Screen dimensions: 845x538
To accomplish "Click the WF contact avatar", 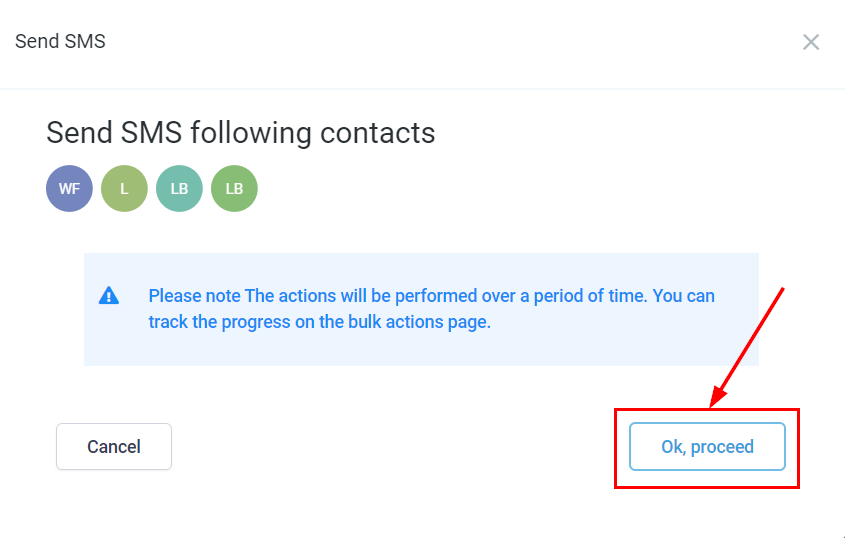I will click(x=69, y=188).
